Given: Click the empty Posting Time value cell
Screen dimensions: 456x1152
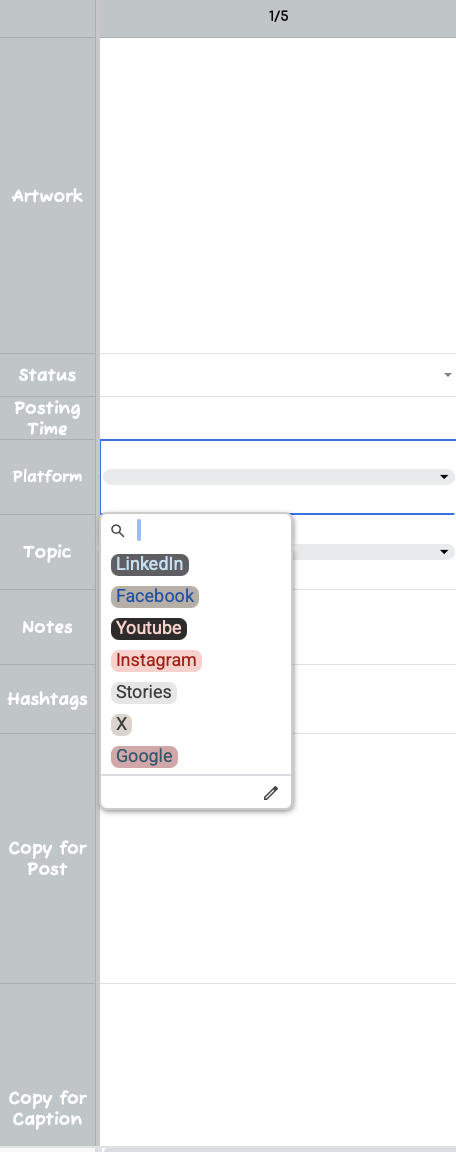Looking at the screenshot, I should tap(278, 418).
